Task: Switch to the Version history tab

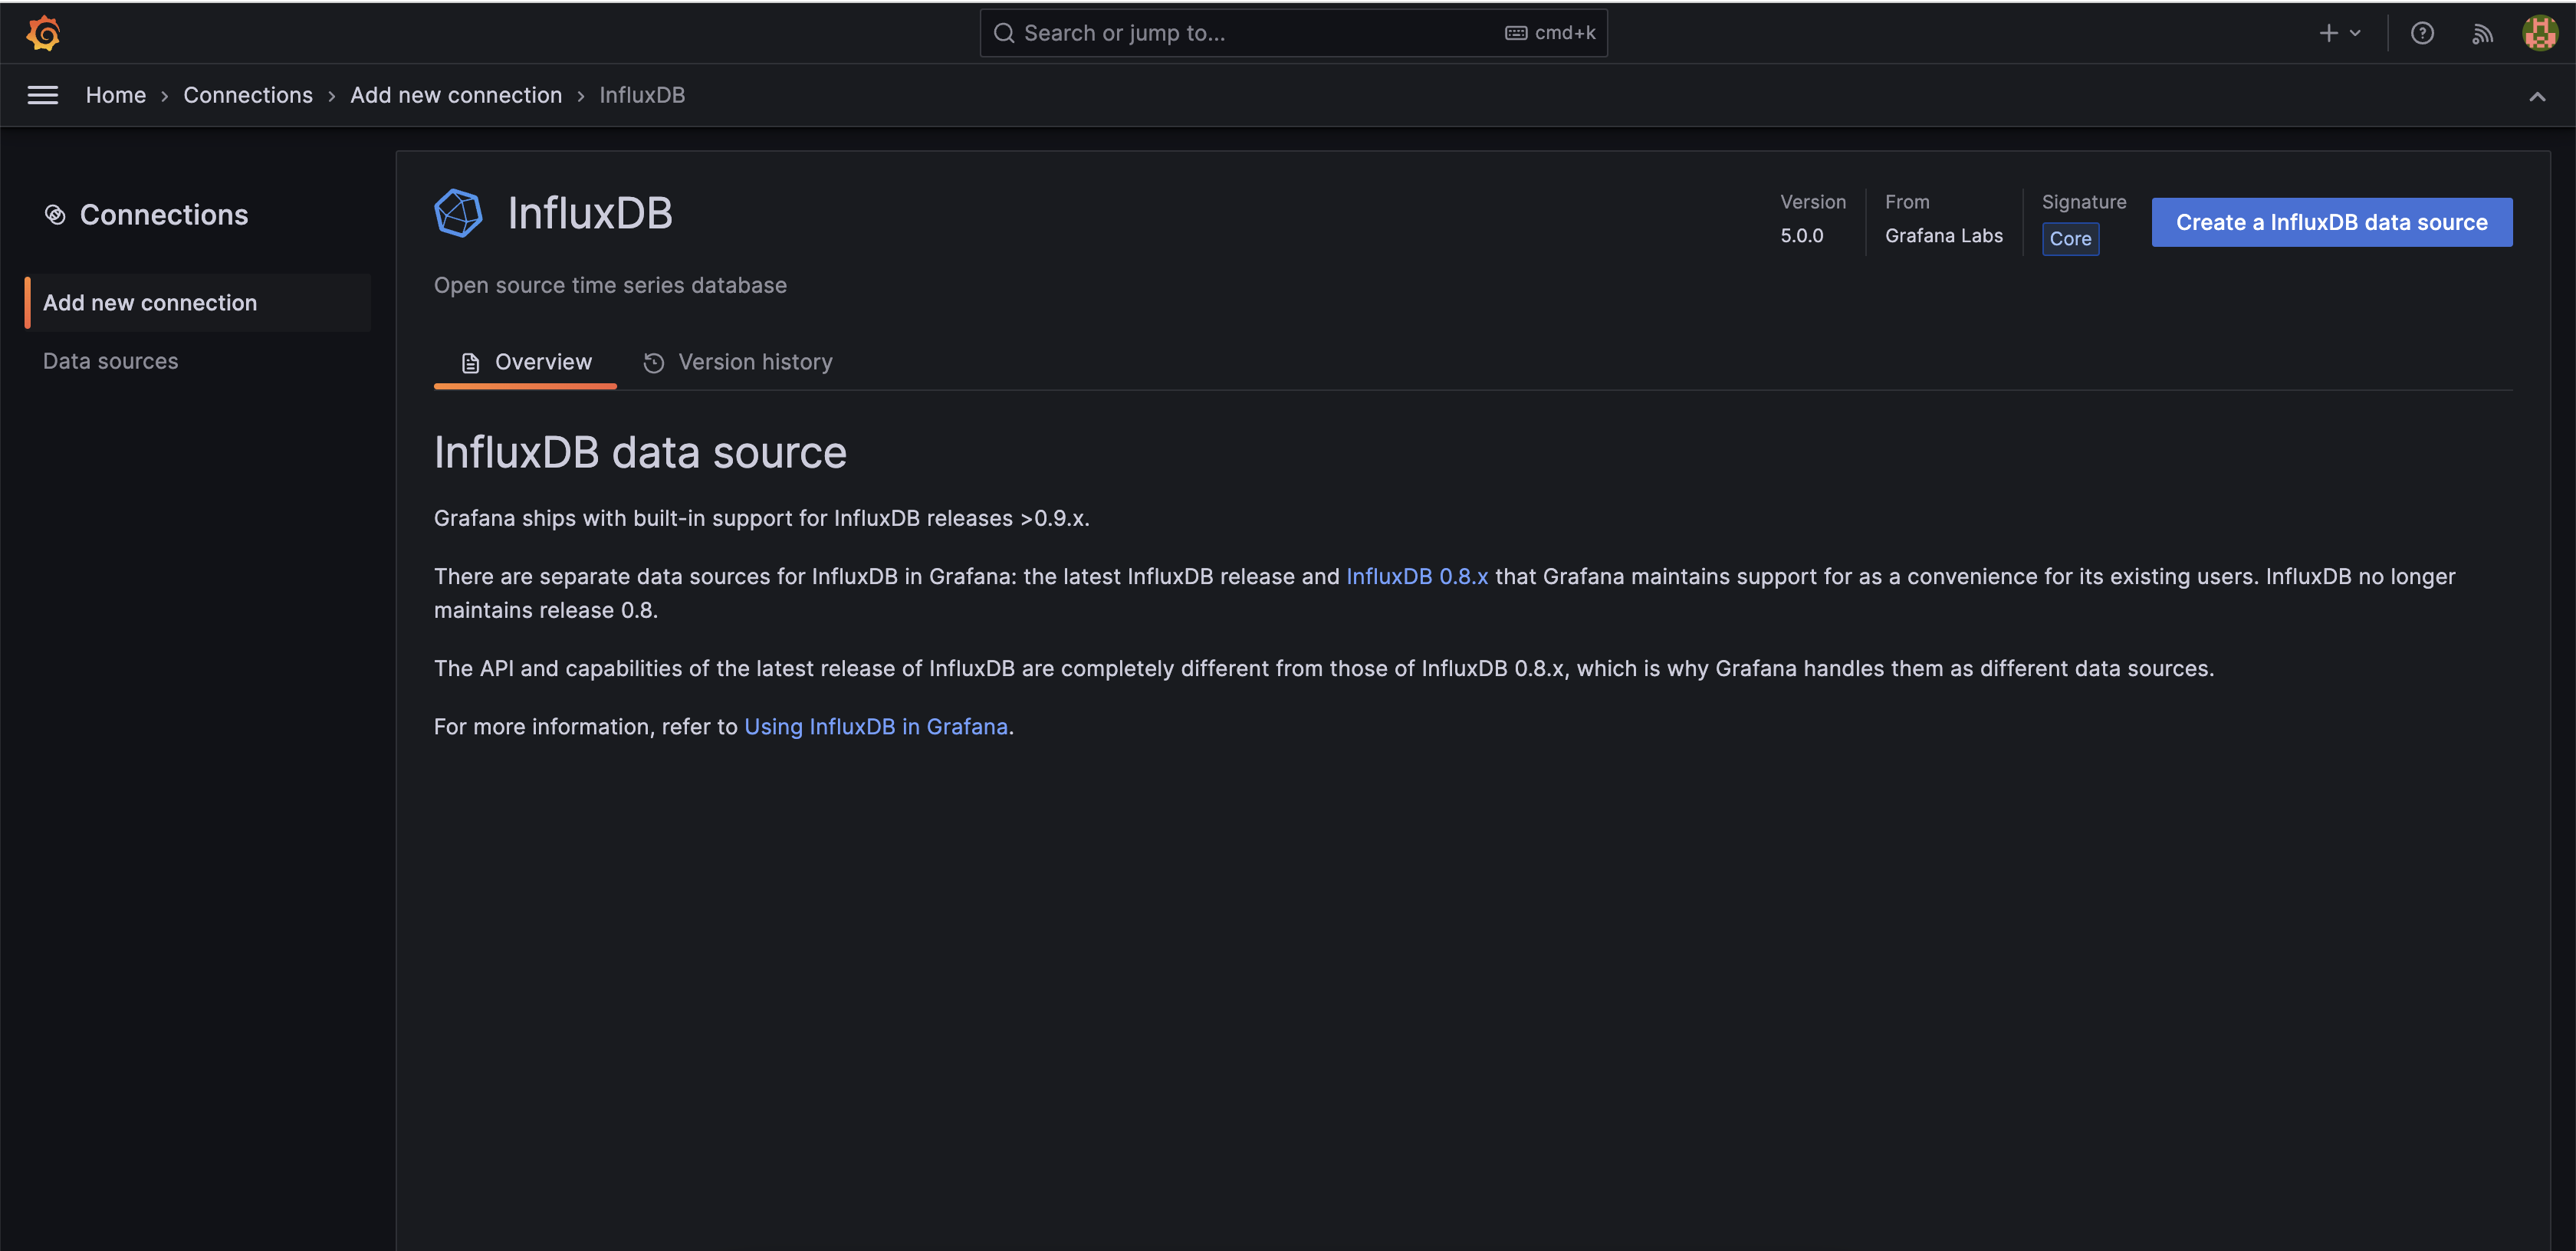Action: tap(738, 362)
